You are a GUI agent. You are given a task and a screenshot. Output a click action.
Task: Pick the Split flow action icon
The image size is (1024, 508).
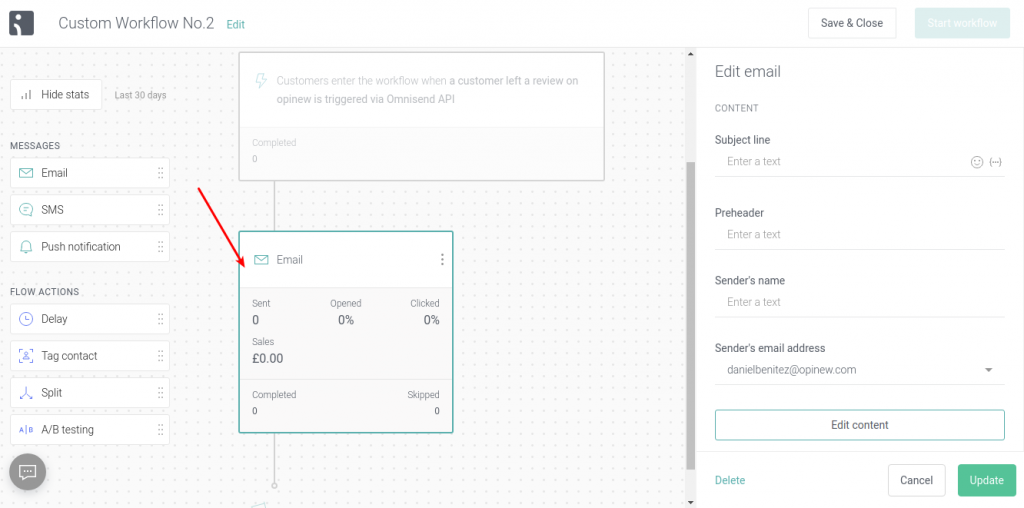26,393
